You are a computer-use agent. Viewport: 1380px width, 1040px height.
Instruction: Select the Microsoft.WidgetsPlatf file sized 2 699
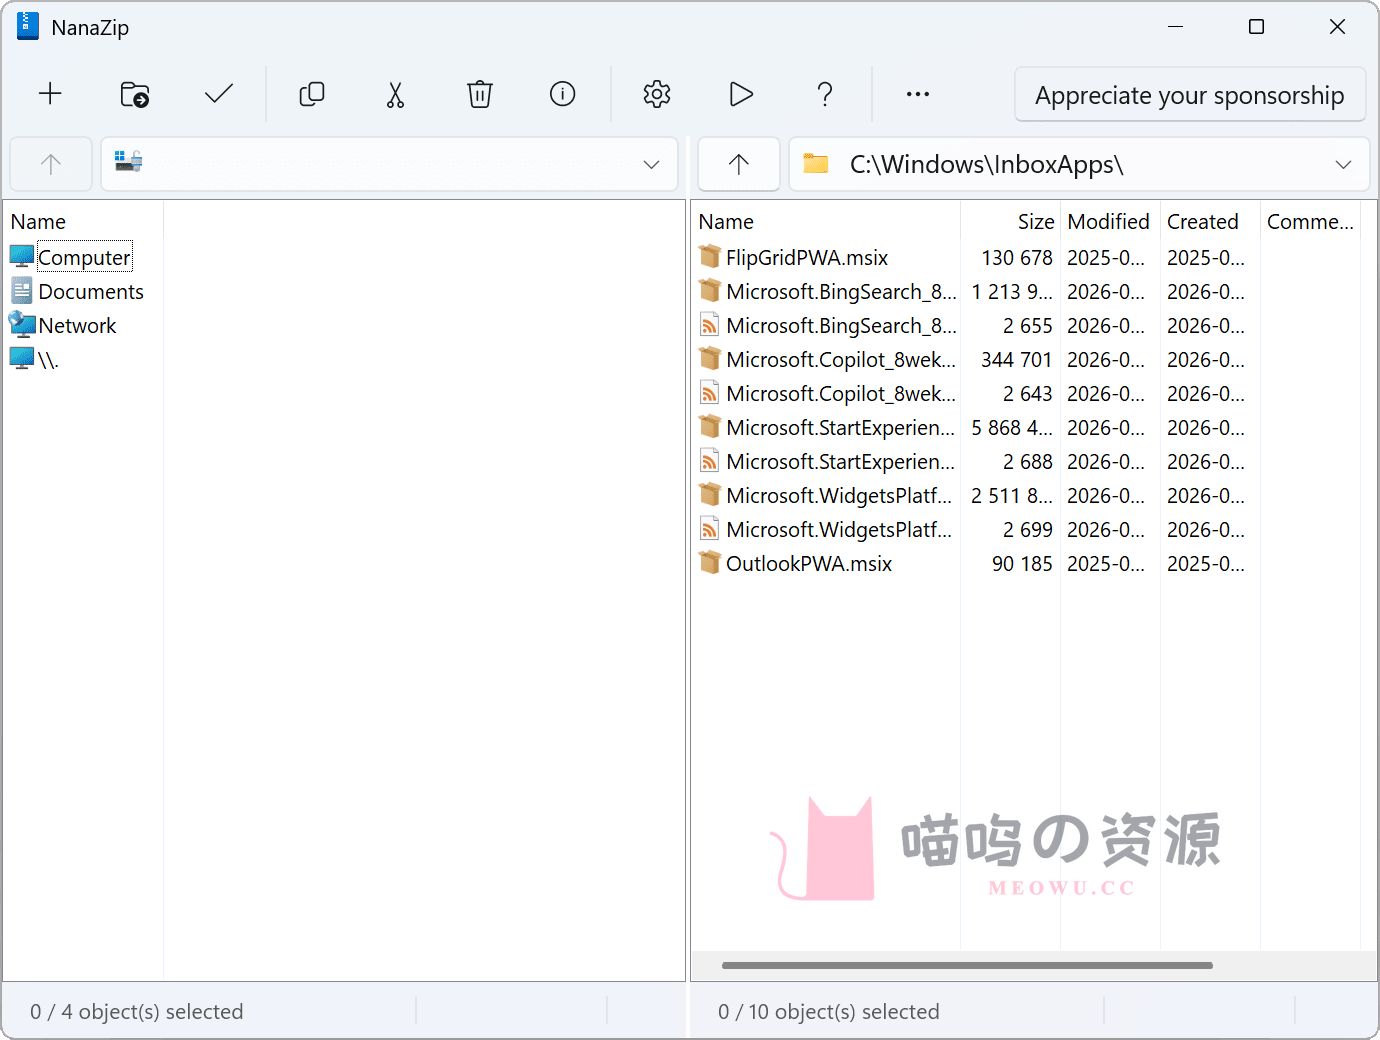839,530
